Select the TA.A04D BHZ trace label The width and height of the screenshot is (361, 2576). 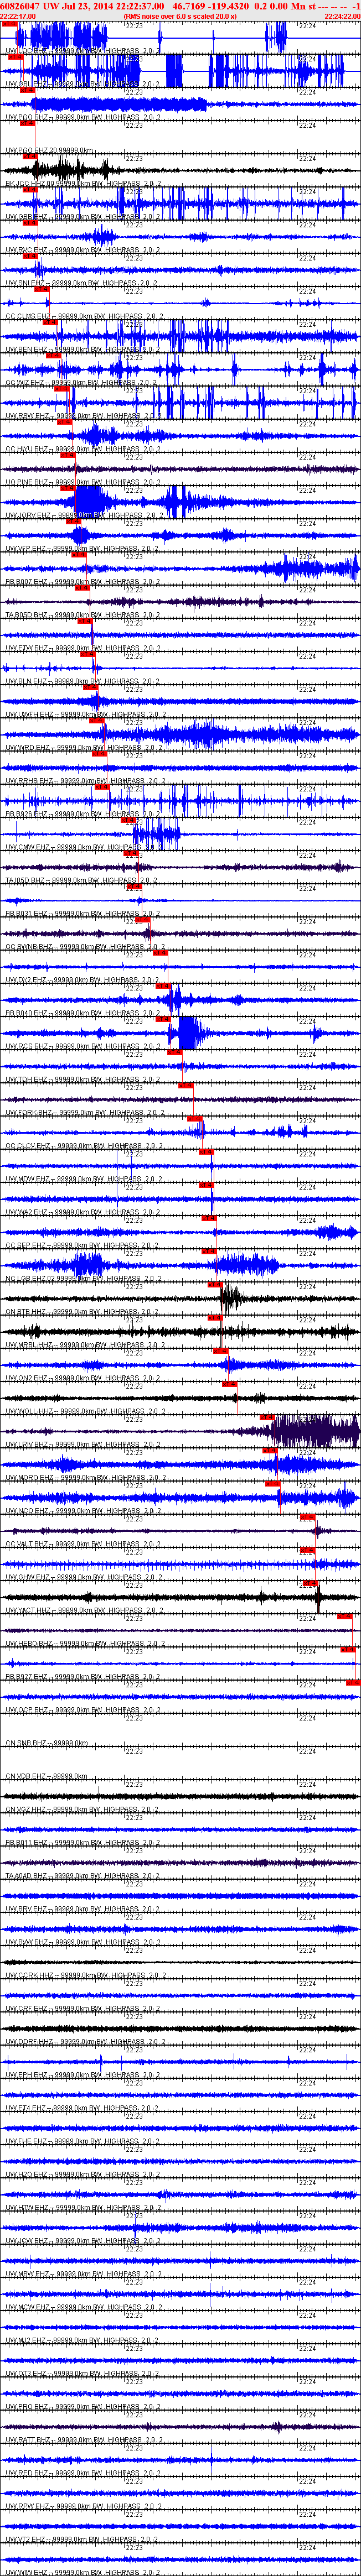tap(82, 1875)
